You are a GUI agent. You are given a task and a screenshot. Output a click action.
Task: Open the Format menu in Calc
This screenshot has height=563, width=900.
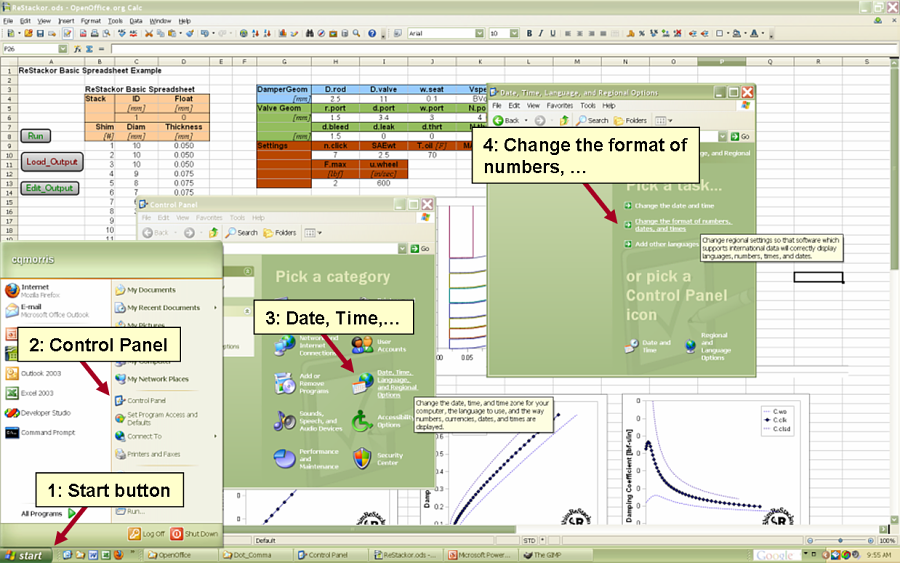pyautogui.click(x=91, y=21)
